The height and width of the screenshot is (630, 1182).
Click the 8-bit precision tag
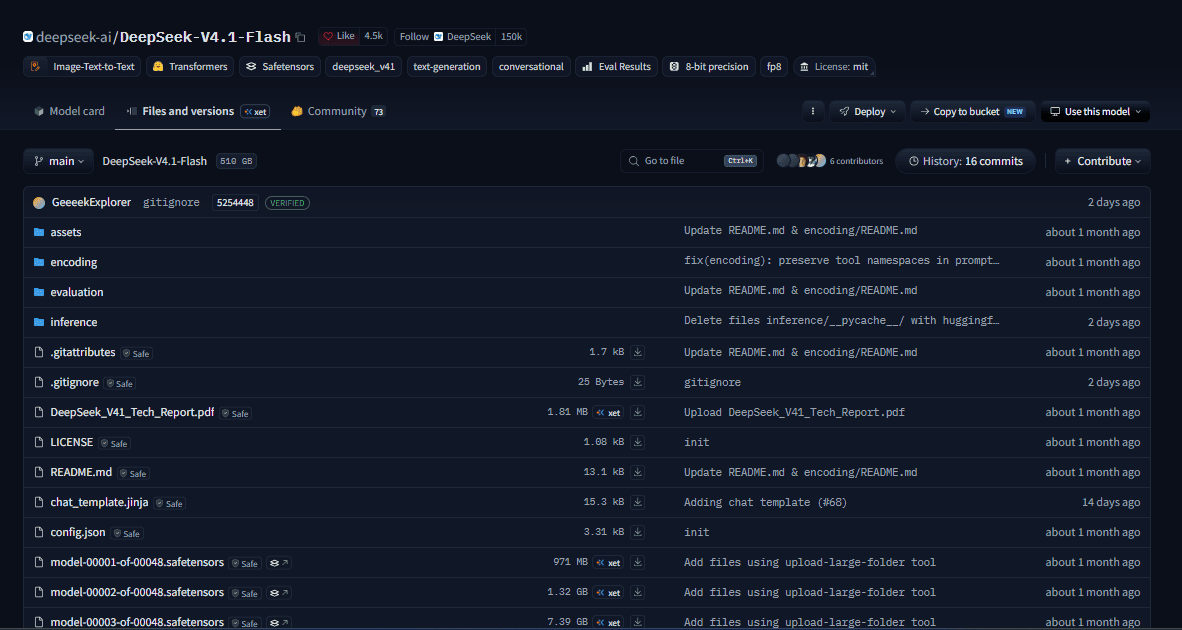click(x=709, y=66)
